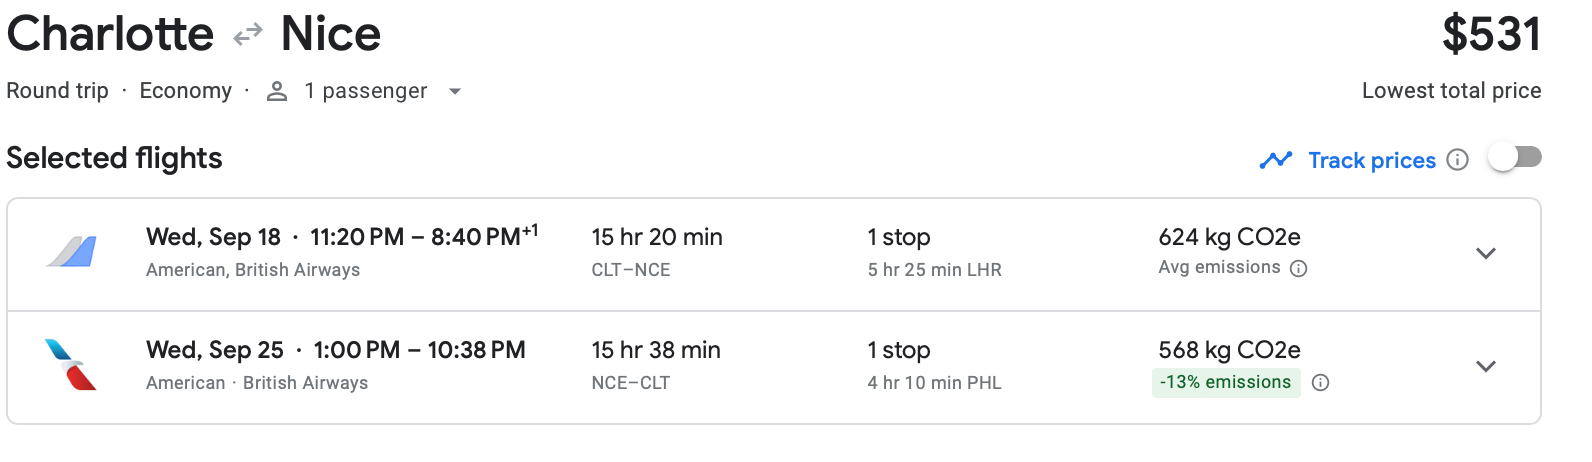
Task: Click the $531 lowest total price
Action: (1490, 35)
